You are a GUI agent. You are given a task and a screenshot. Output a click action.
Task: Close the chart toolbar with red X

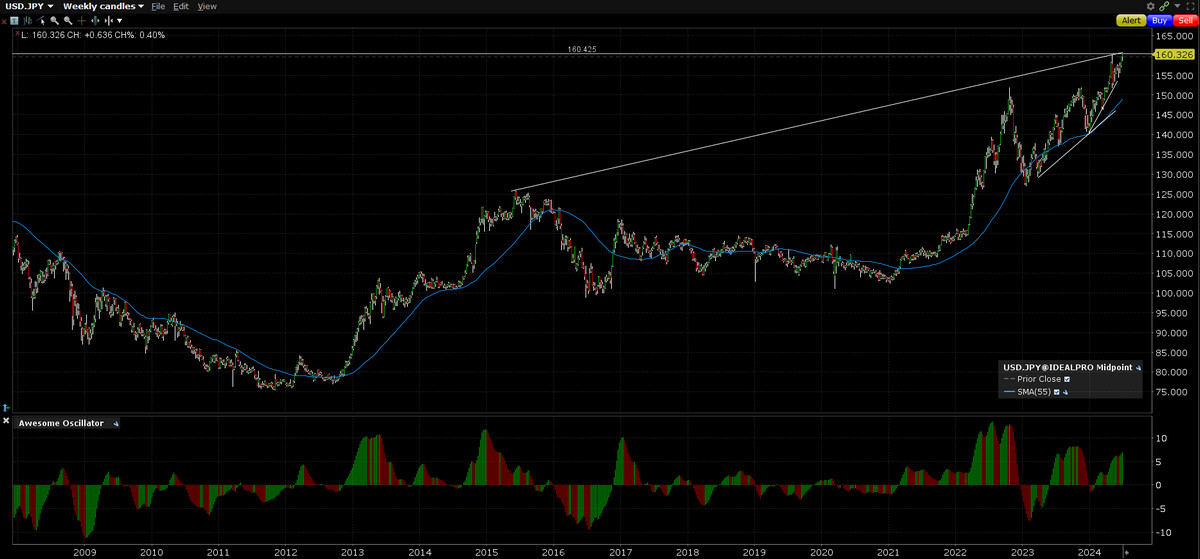pos(4,21)
